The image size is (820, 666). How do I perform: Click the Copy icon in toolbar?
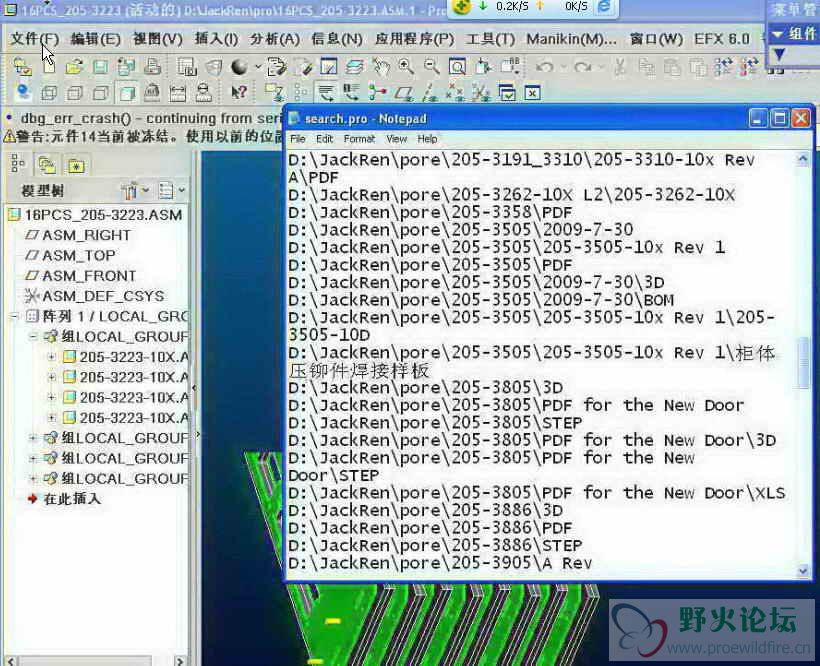tap(646, 67)
